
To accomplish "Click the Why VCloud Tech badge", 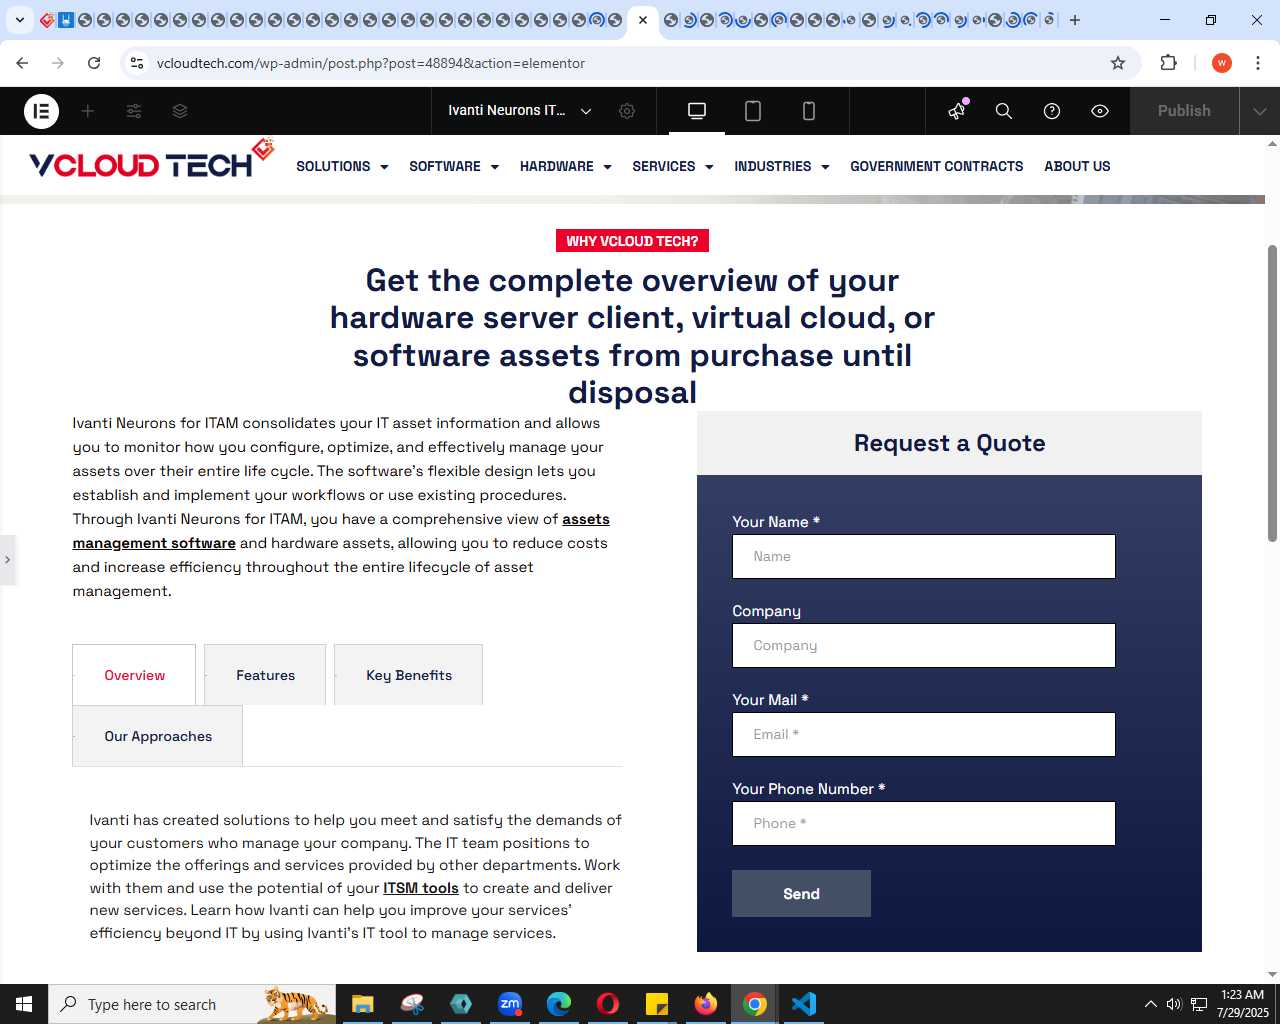I will (632, 241).
